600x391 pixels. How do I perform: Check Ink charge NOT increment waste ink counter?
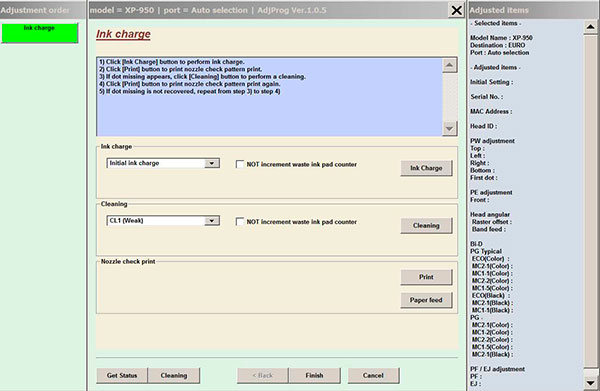[x=240, y=165]
